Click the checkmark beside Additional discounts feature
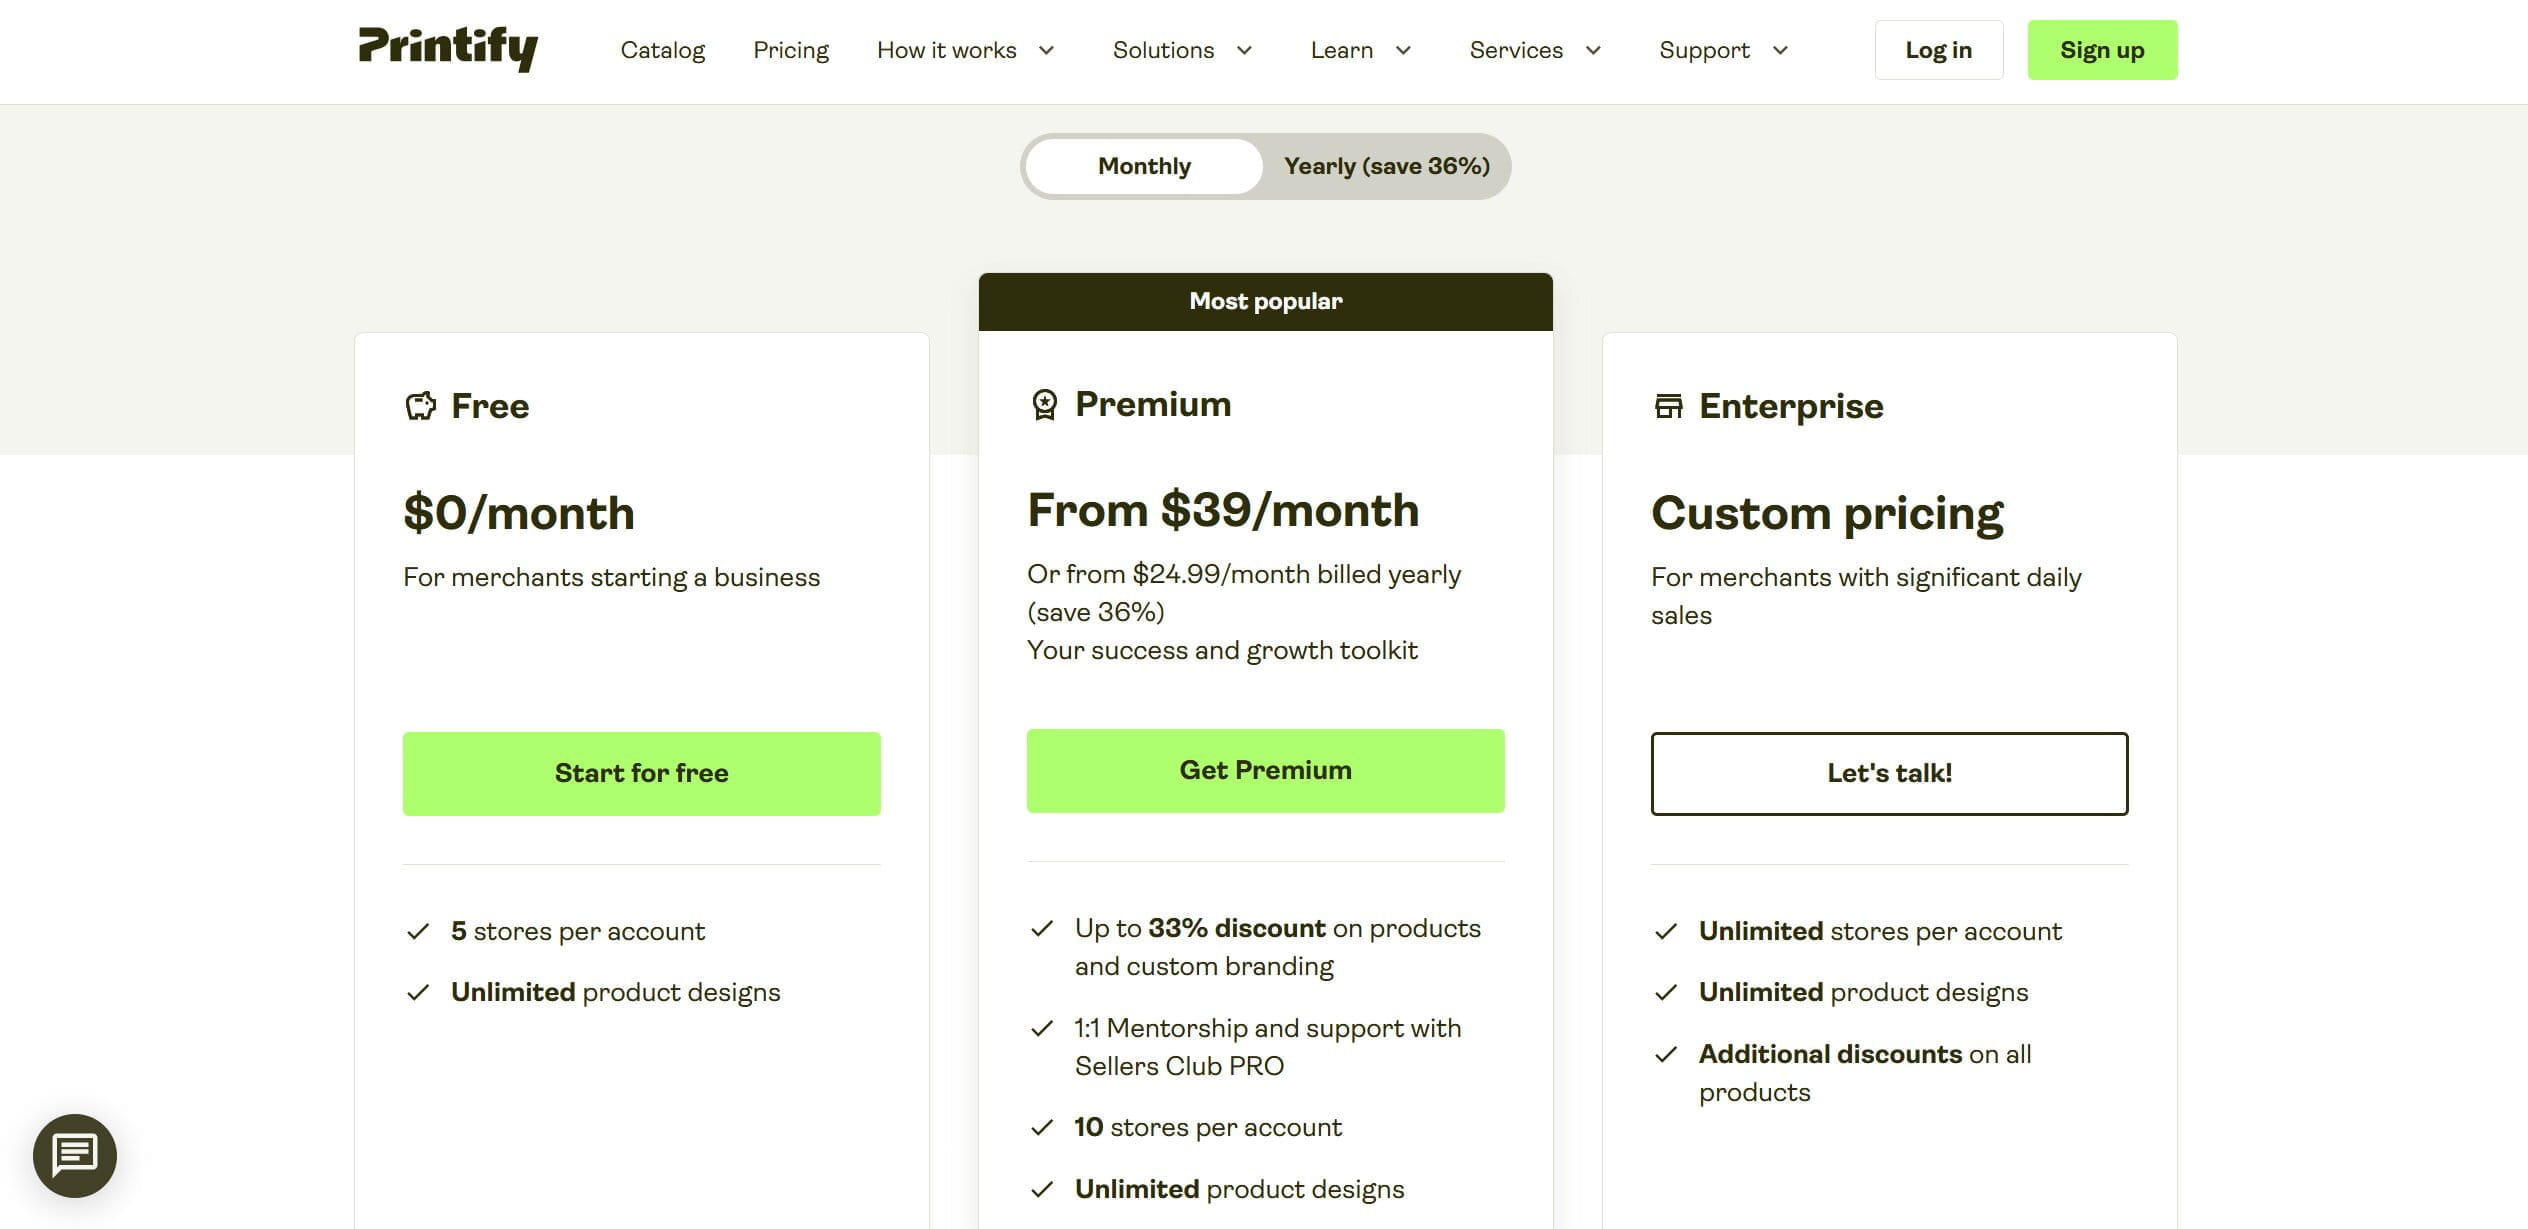The image size is (2528, 1229). (1666, 1055)
